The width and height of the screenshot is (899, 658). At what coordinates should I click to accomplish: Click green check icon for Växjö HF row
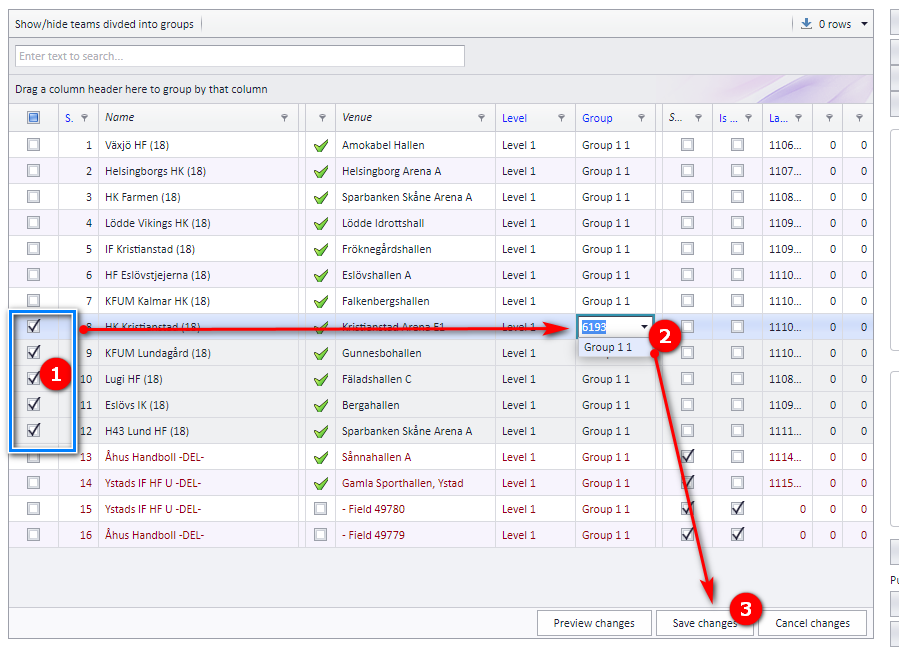click(321, 146)
